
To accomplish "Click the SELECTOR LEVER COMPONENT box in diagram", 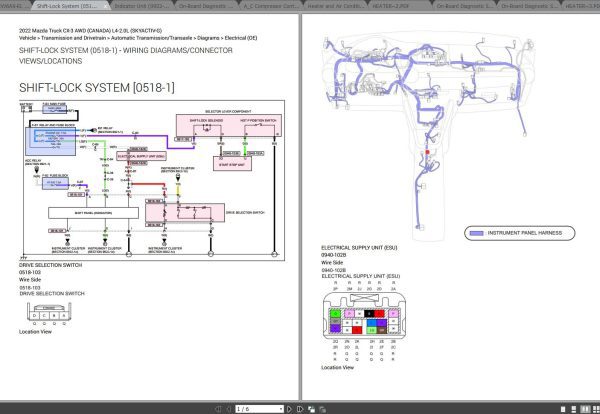I will 229,125.
